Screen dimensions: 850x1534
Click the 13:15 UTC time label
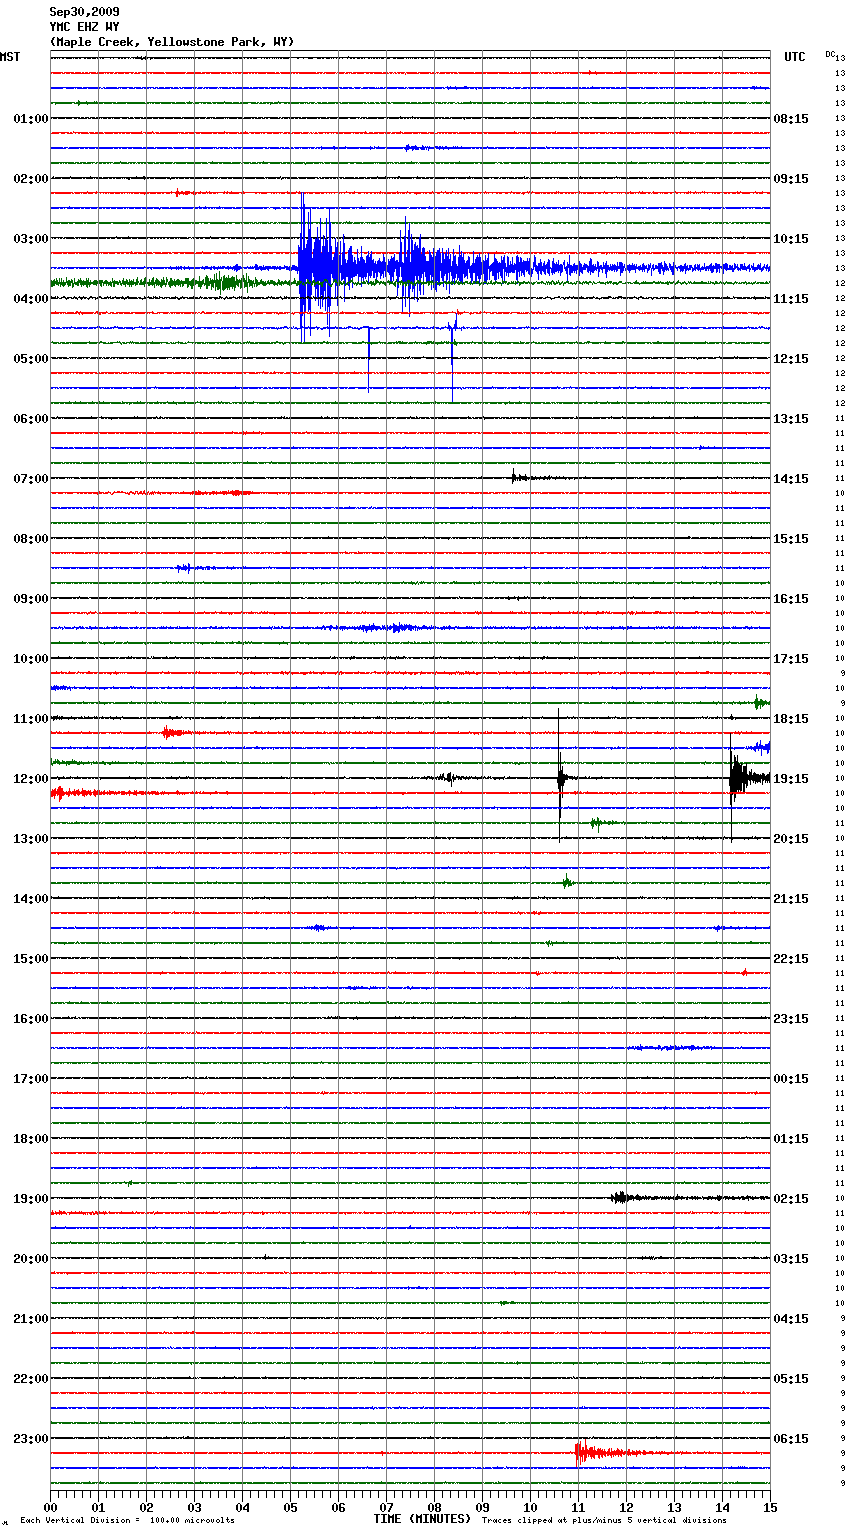click(x=791, y=419)
